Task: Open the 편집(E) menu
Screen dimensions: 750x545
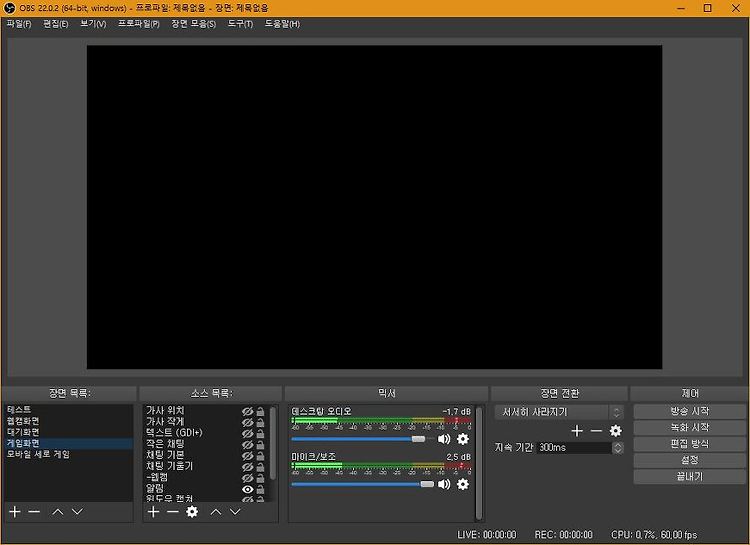Action: [x=55, y=23]
